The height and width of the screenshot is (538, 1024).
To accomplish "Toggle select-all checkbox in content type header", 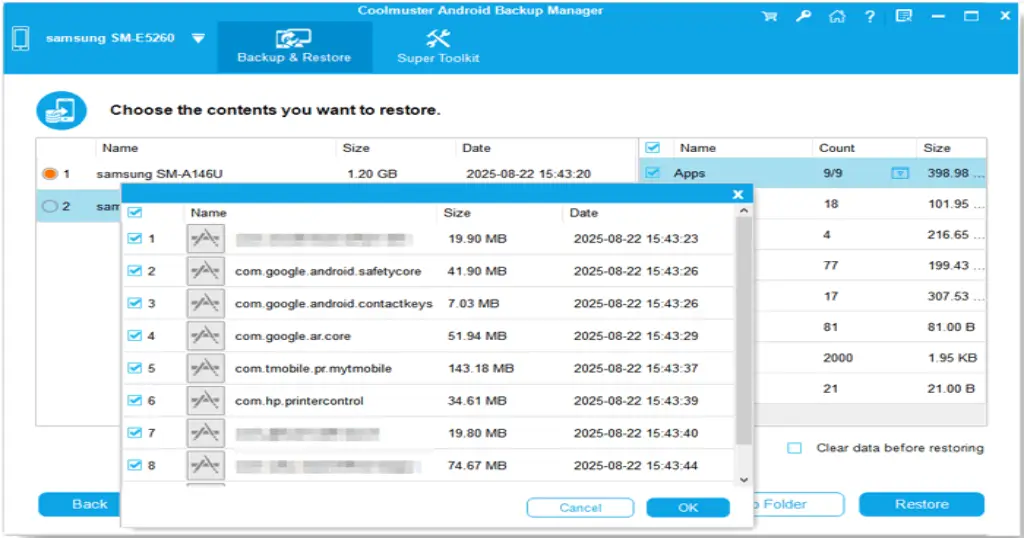I will (652, 148).
